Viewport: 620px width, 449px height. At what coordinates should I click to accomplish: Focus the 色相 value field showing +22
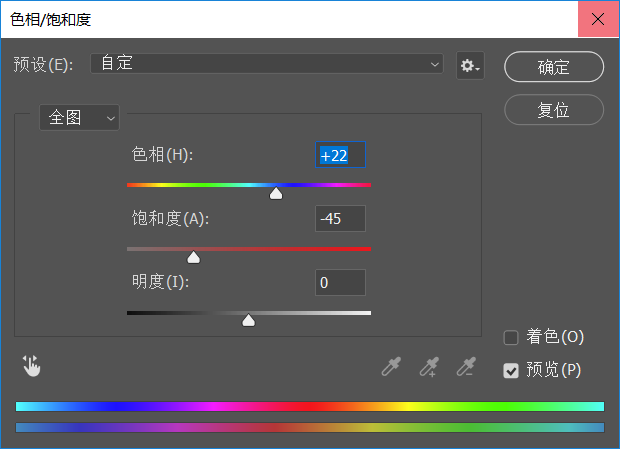point(340,155)
